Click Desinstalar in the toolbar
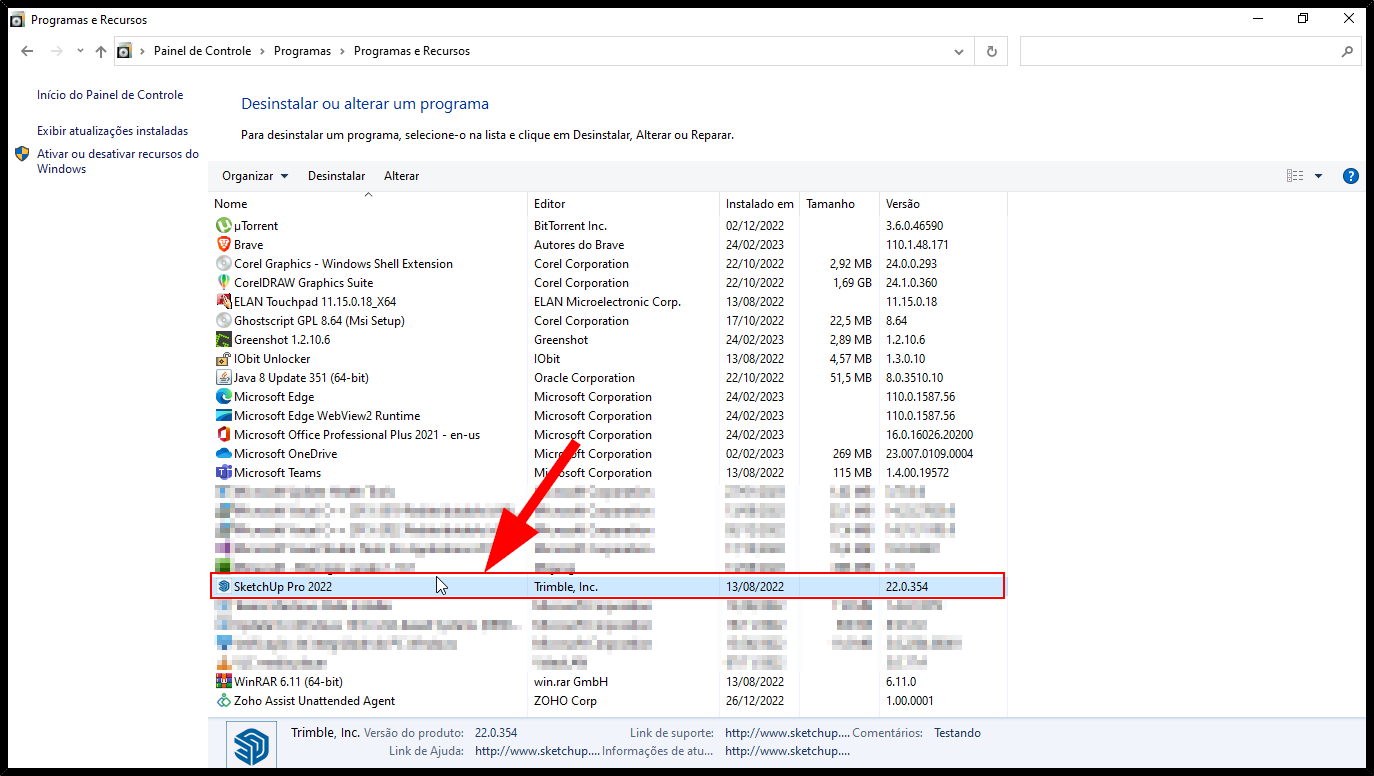The image size is (1374, 776). [336, 176]
